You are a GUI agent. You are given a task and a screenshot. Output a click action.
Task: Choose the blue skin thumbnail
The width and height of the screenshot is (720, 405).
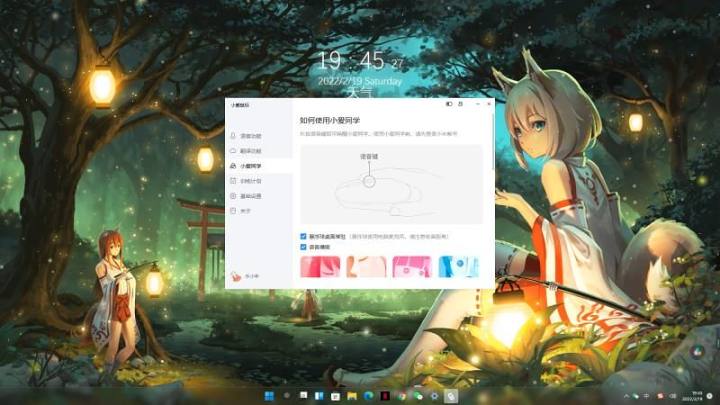coord(458,267)
